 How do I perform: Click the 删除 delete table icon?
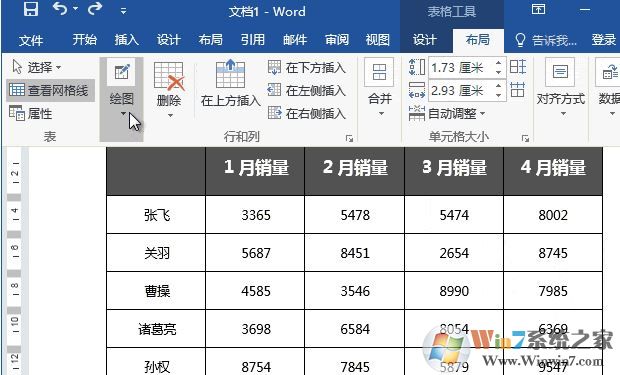point(169,76)
